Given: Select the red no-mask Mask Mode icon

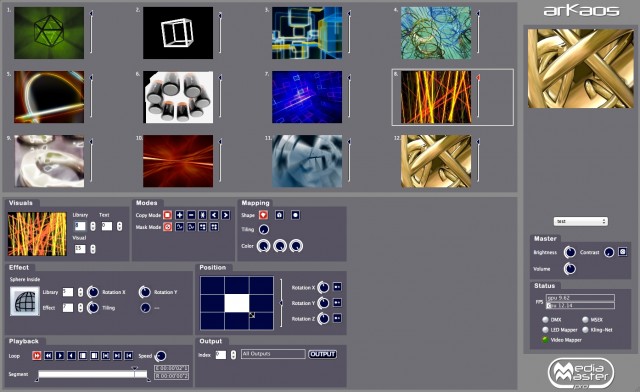Looking at the screenshot, I should [x=167, y=227].
